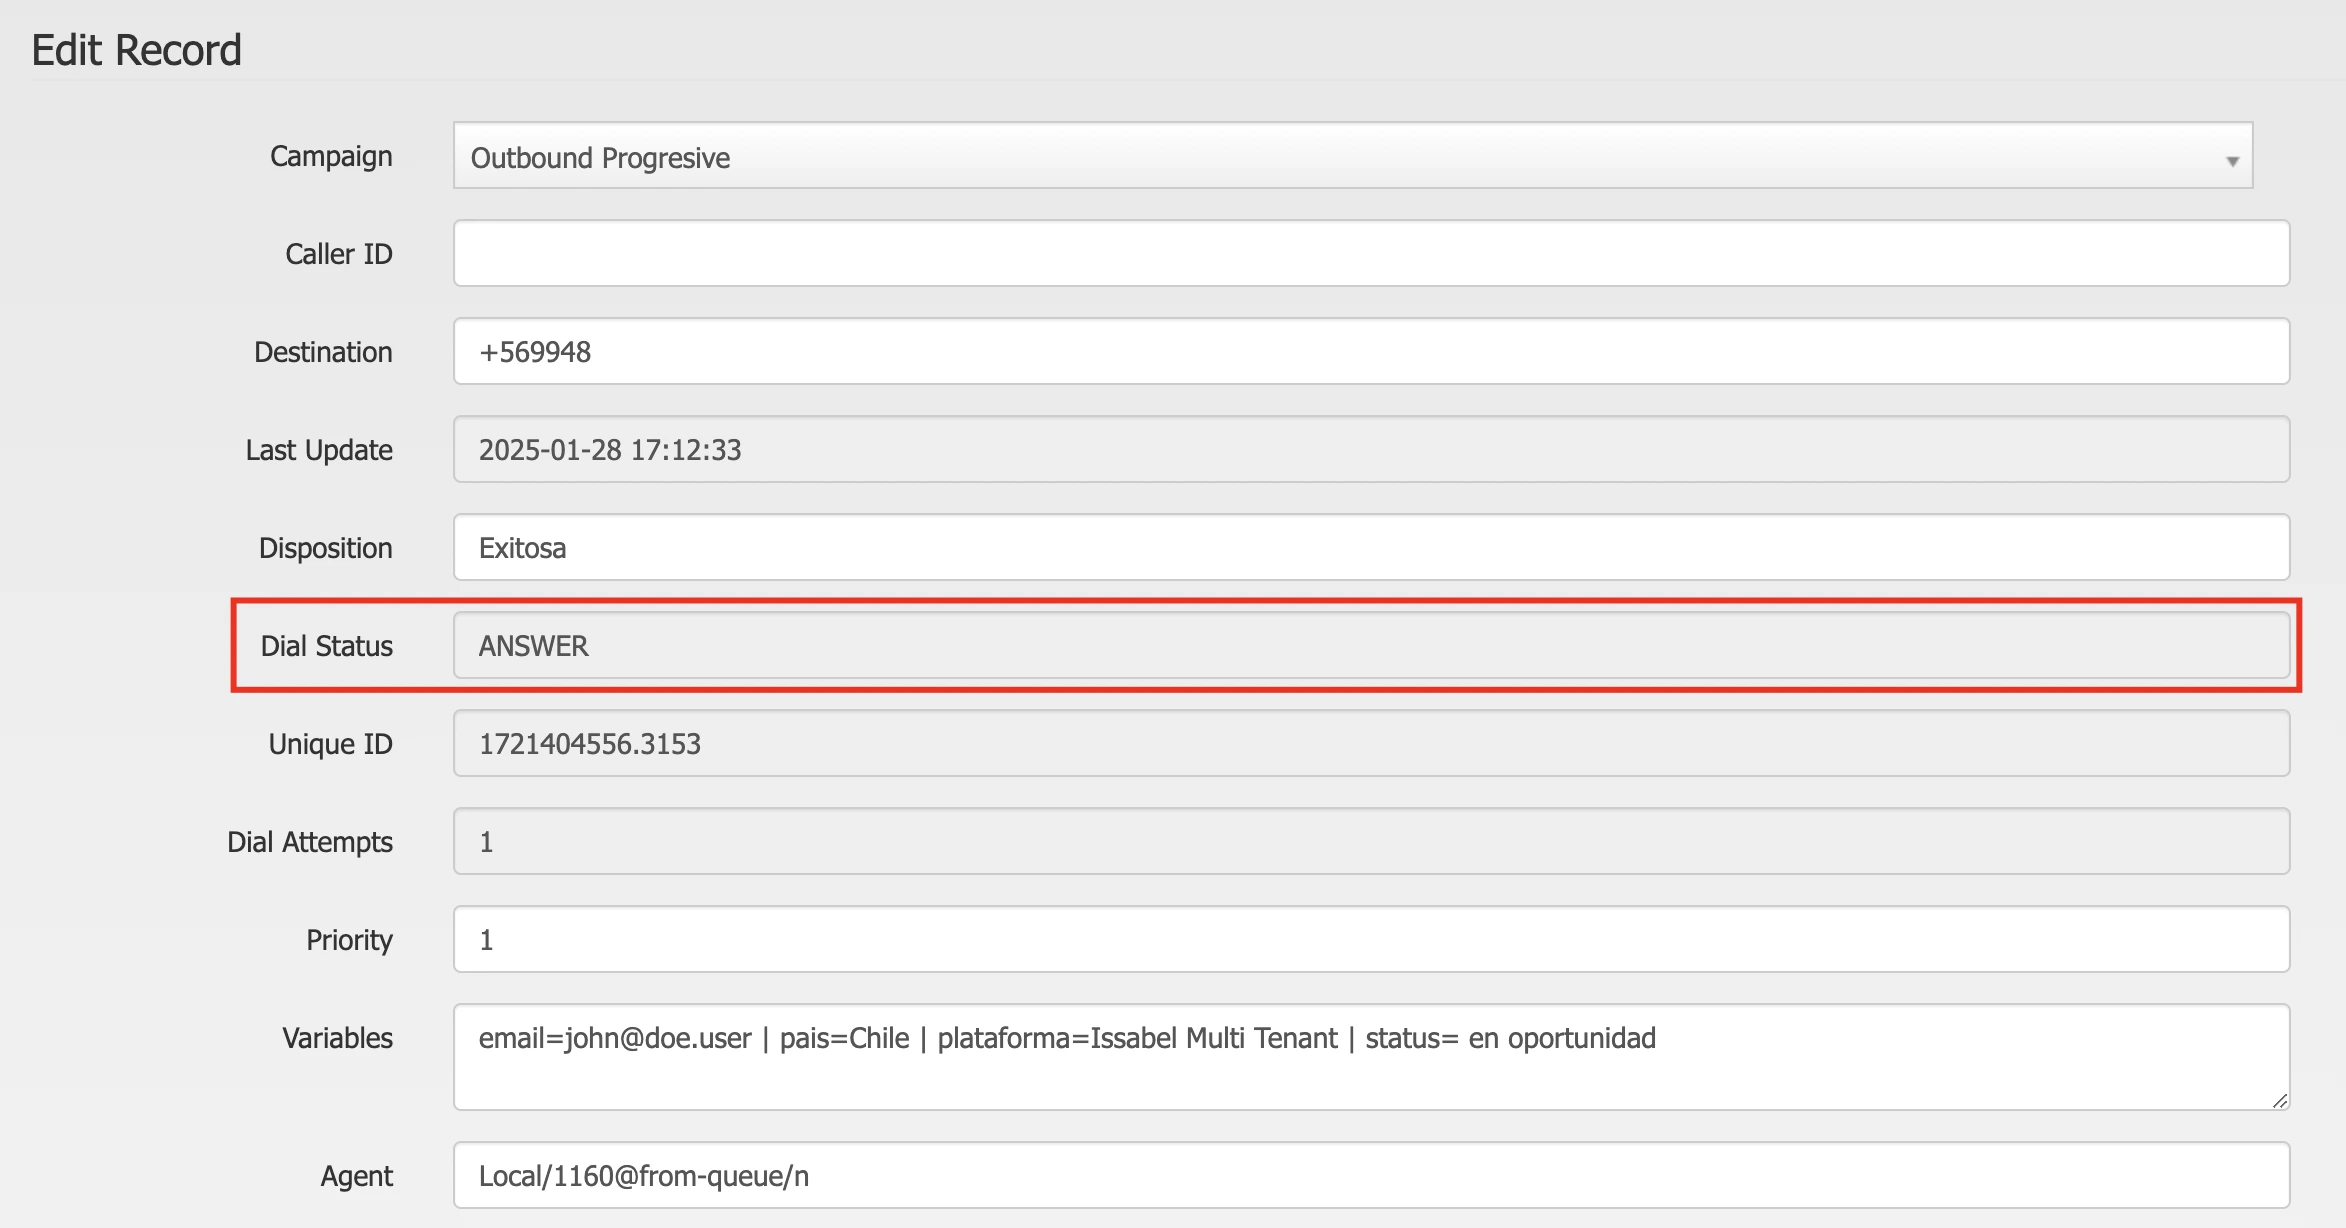Focus the empty Caller ID field
Image resolution: width=2346 pixels, height=1228 pixels.
[x=1370, y=254]
